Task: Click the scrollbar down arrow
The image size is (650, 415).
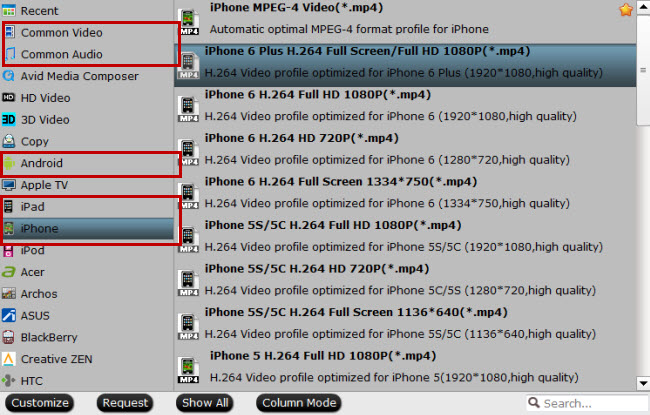Action: point(643,383)
